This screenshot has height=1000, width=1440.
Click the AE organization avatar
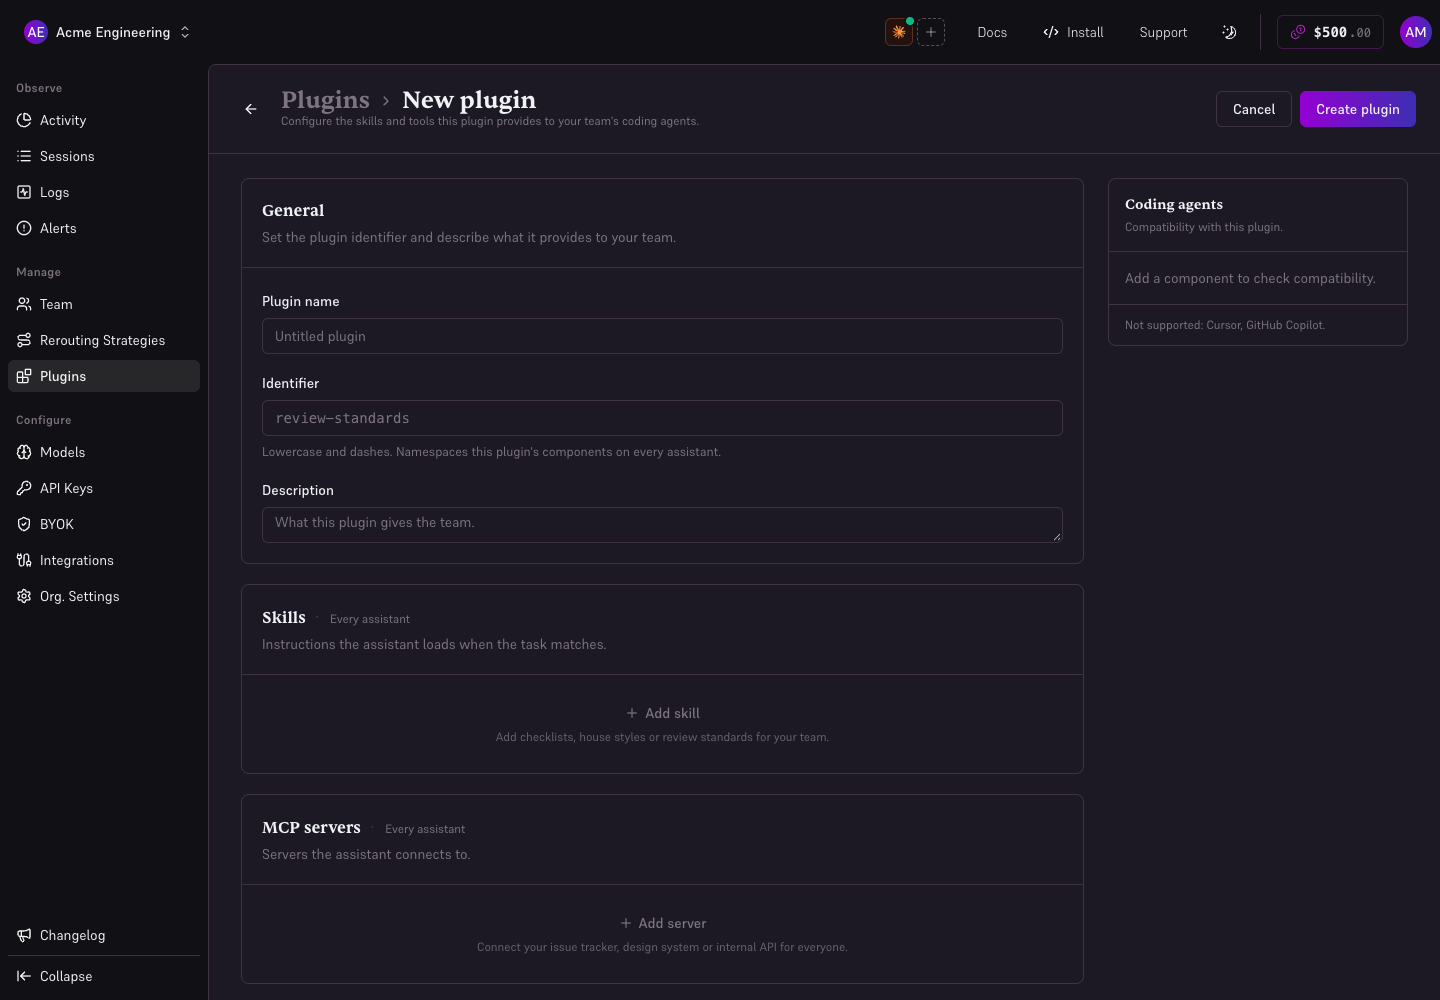click(x=36, y=32)
